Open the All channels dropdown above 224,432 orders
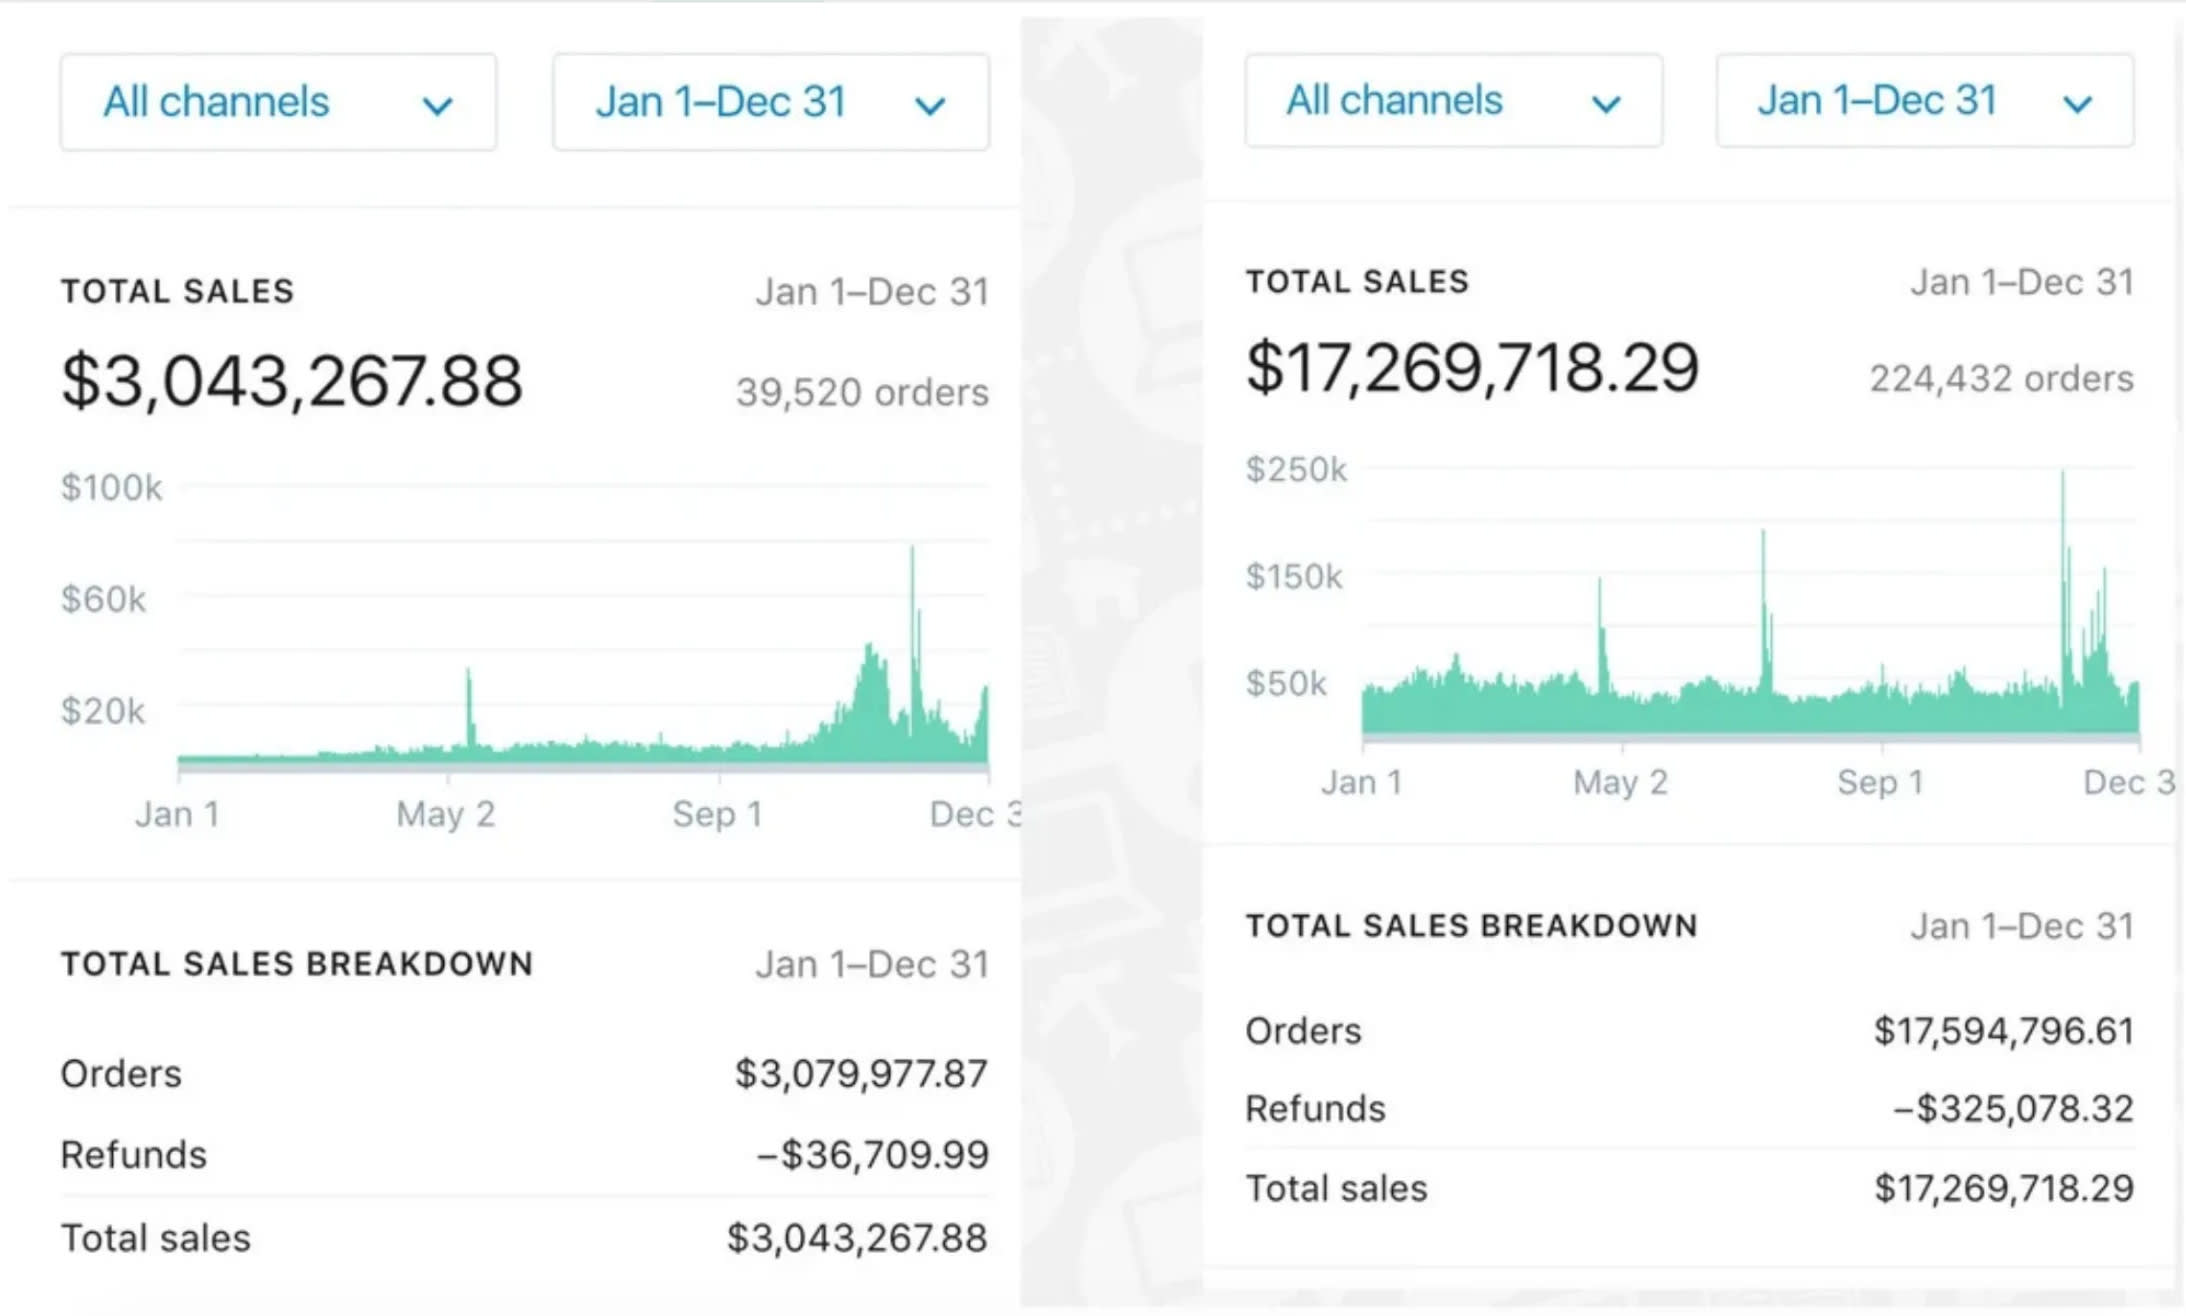The image size is (2186, 1316). (x=1453, y=101)
